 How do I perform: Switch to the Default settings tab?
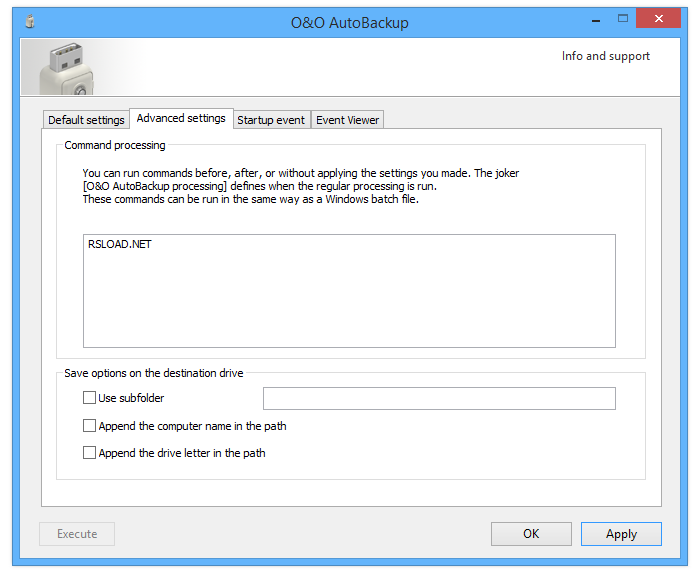pyautogui.click(x=86, y=120)
